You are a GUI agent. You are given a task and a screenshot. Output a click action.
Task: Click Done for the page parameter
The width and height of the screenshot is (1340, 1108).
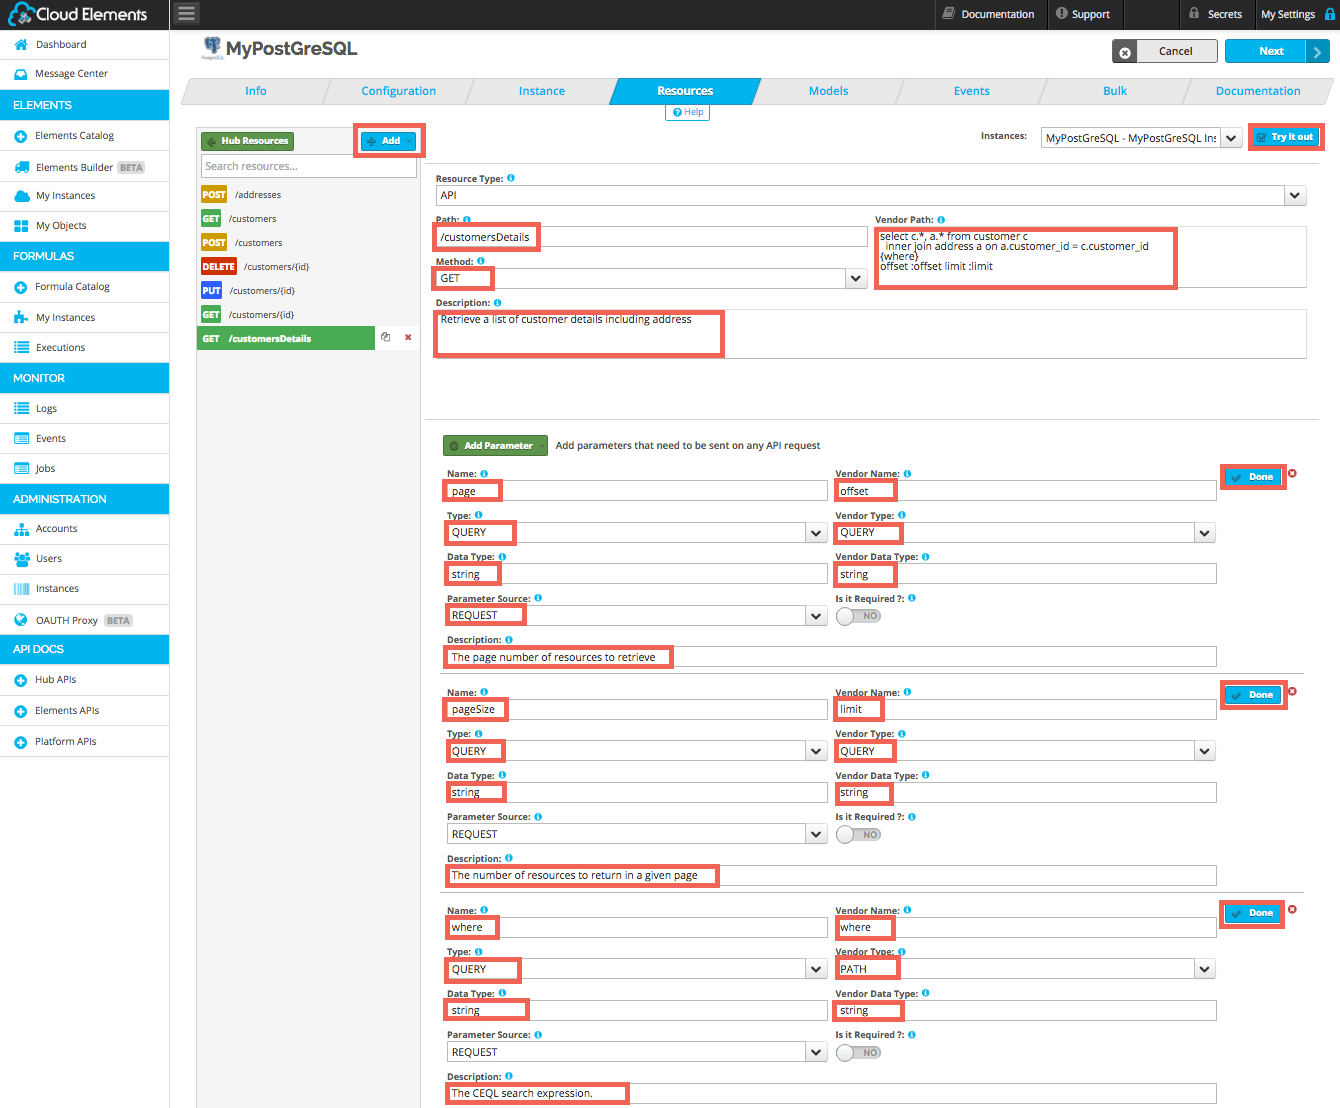(1253, 477)
